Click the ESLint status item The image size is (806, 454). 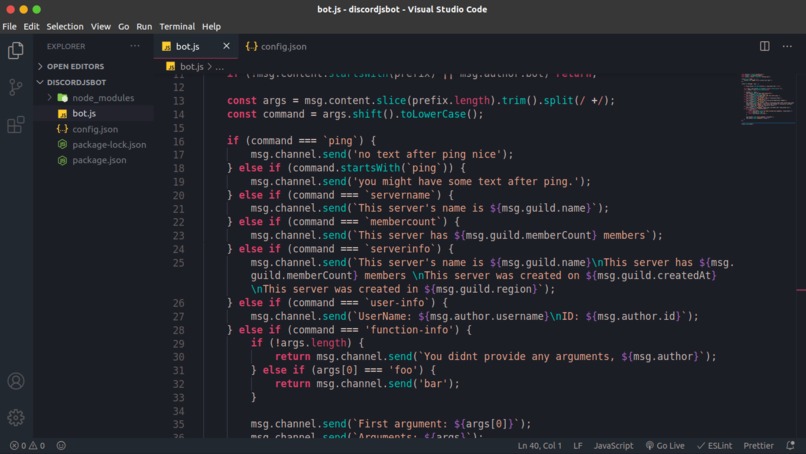point(714,446)
